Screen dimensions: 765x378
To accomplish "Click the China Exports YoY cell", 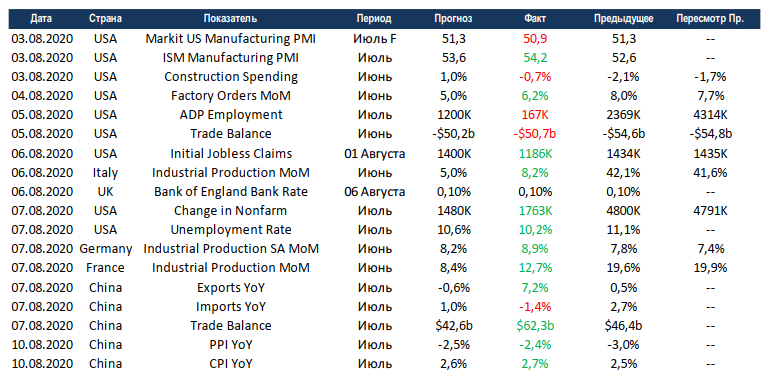I will click(x=230, y=288).
